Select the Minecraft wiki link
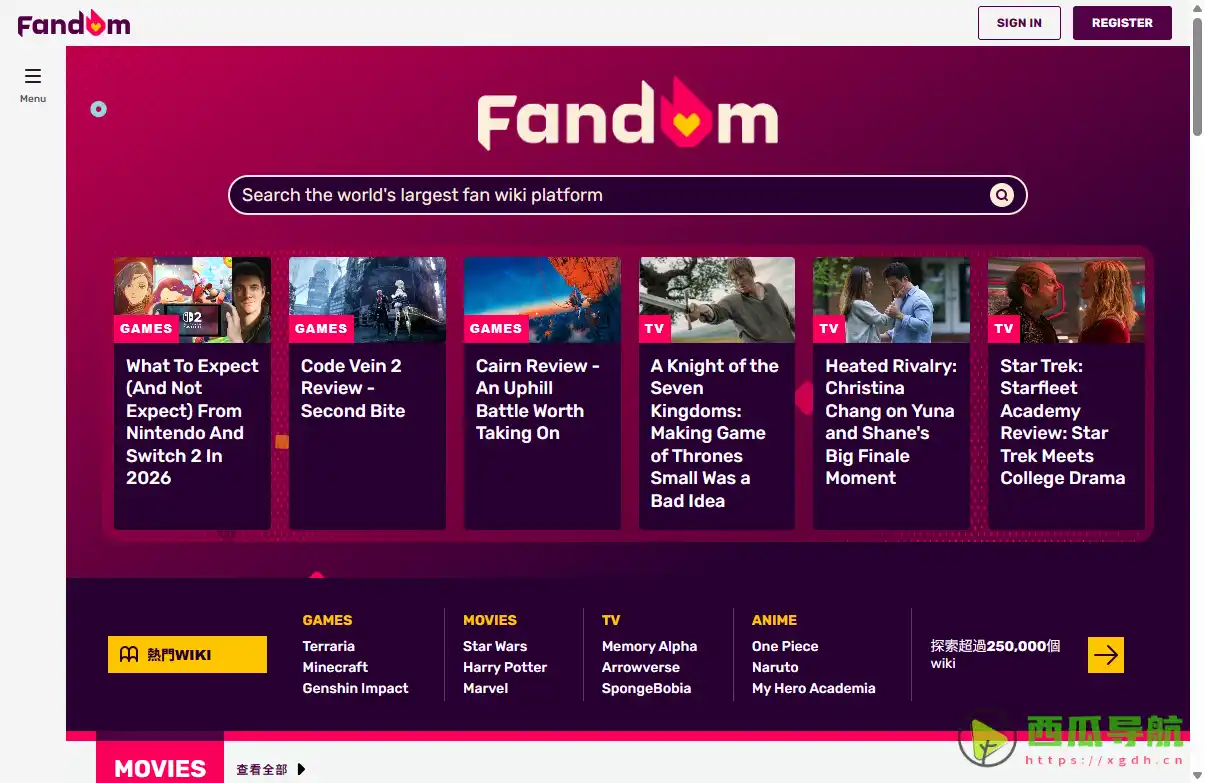The image size is (1205, 783). 335,667
